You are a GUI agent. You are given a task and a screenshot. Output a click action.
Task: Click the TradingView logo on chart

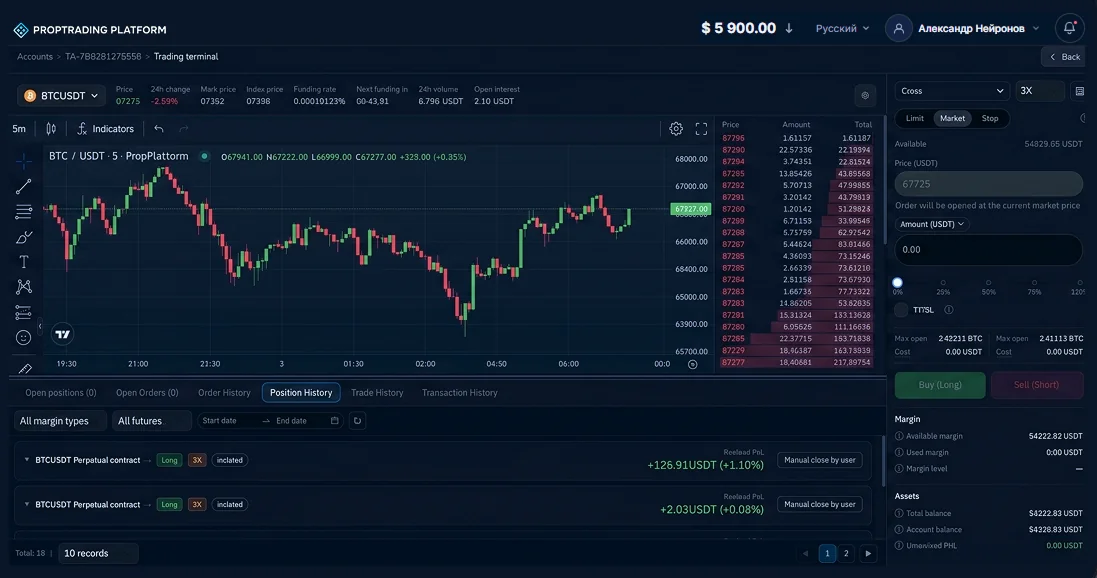[x=62, y=334]
